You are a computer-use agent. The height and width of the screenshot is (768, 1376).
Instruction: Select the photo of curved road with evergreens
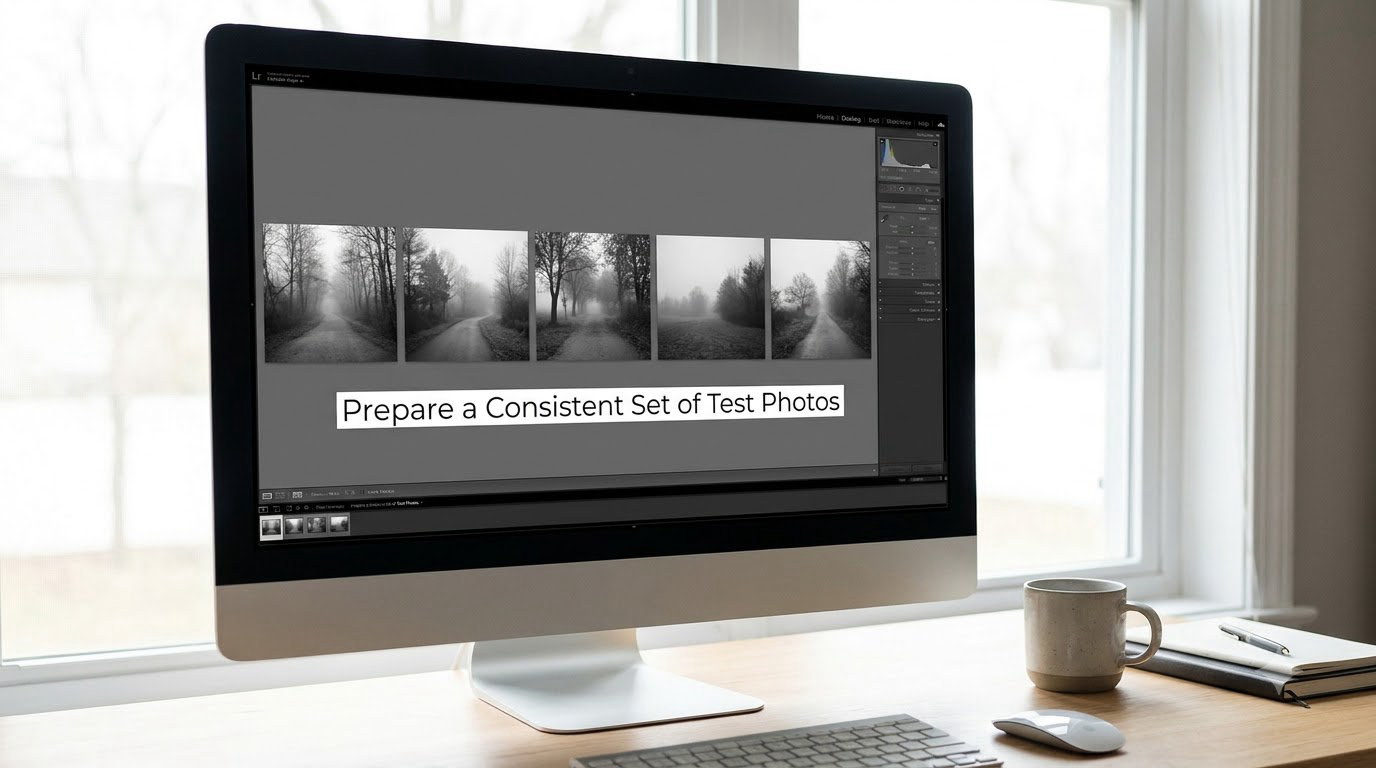[x=466, y=295]
